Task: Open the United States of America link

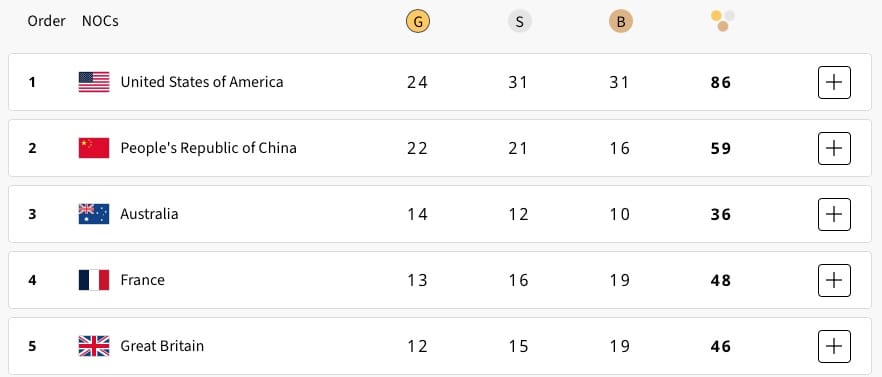Action: pos(202,82)
